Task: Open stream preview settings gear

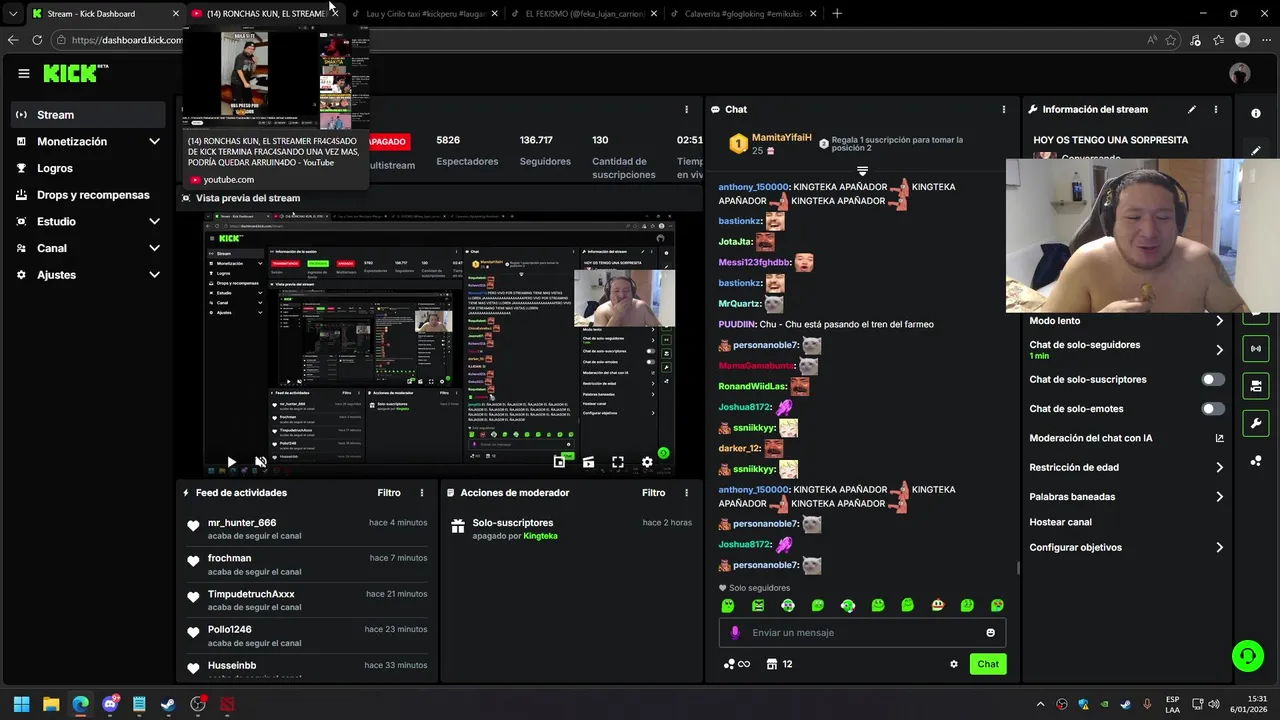Action: point(647,462)
